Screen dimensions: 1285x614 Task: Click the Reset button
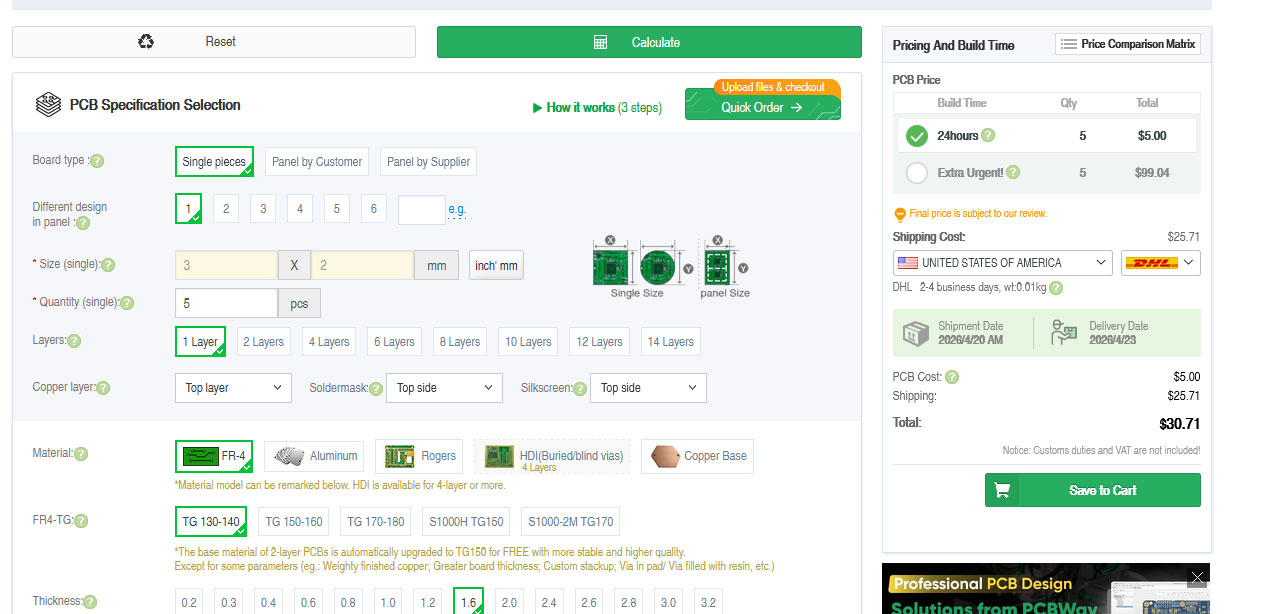pyautogui.click(x=214, y=42)
